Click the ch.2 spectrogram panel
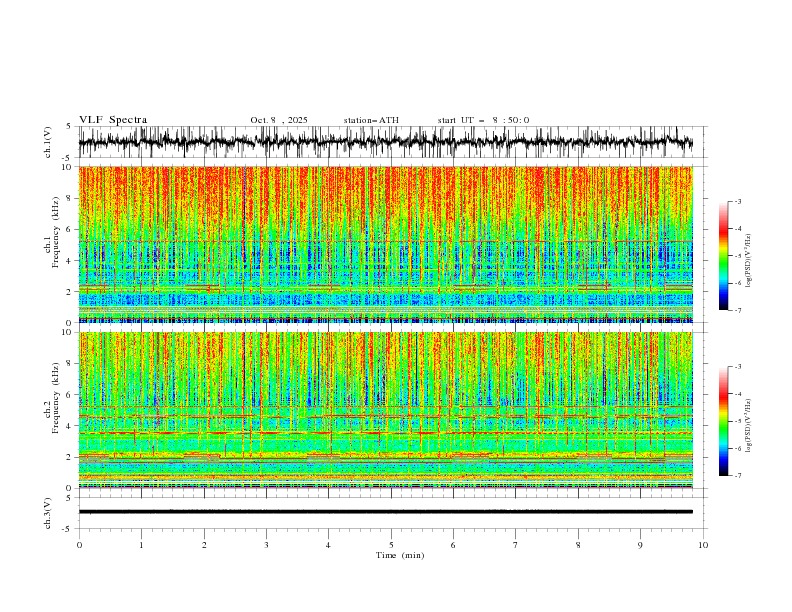Viewport: 792px width, 612px height. pos(385,410)
